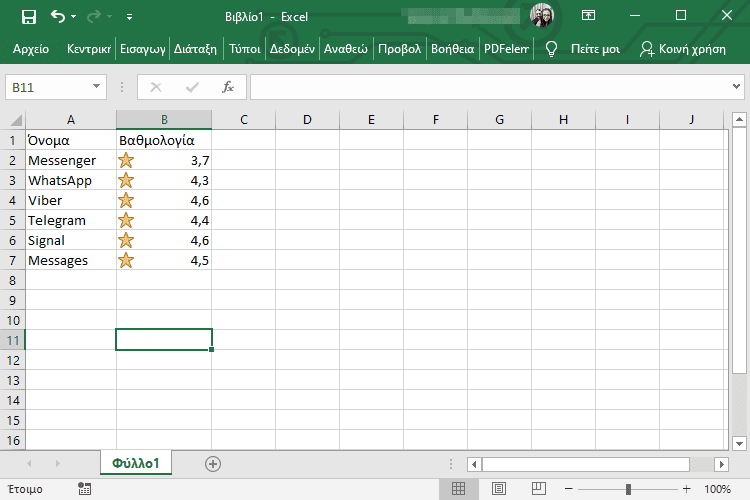Viewport: 750px width, 500px height.
Task: Click the Insert Function fx icon
Action: (228, 87)
